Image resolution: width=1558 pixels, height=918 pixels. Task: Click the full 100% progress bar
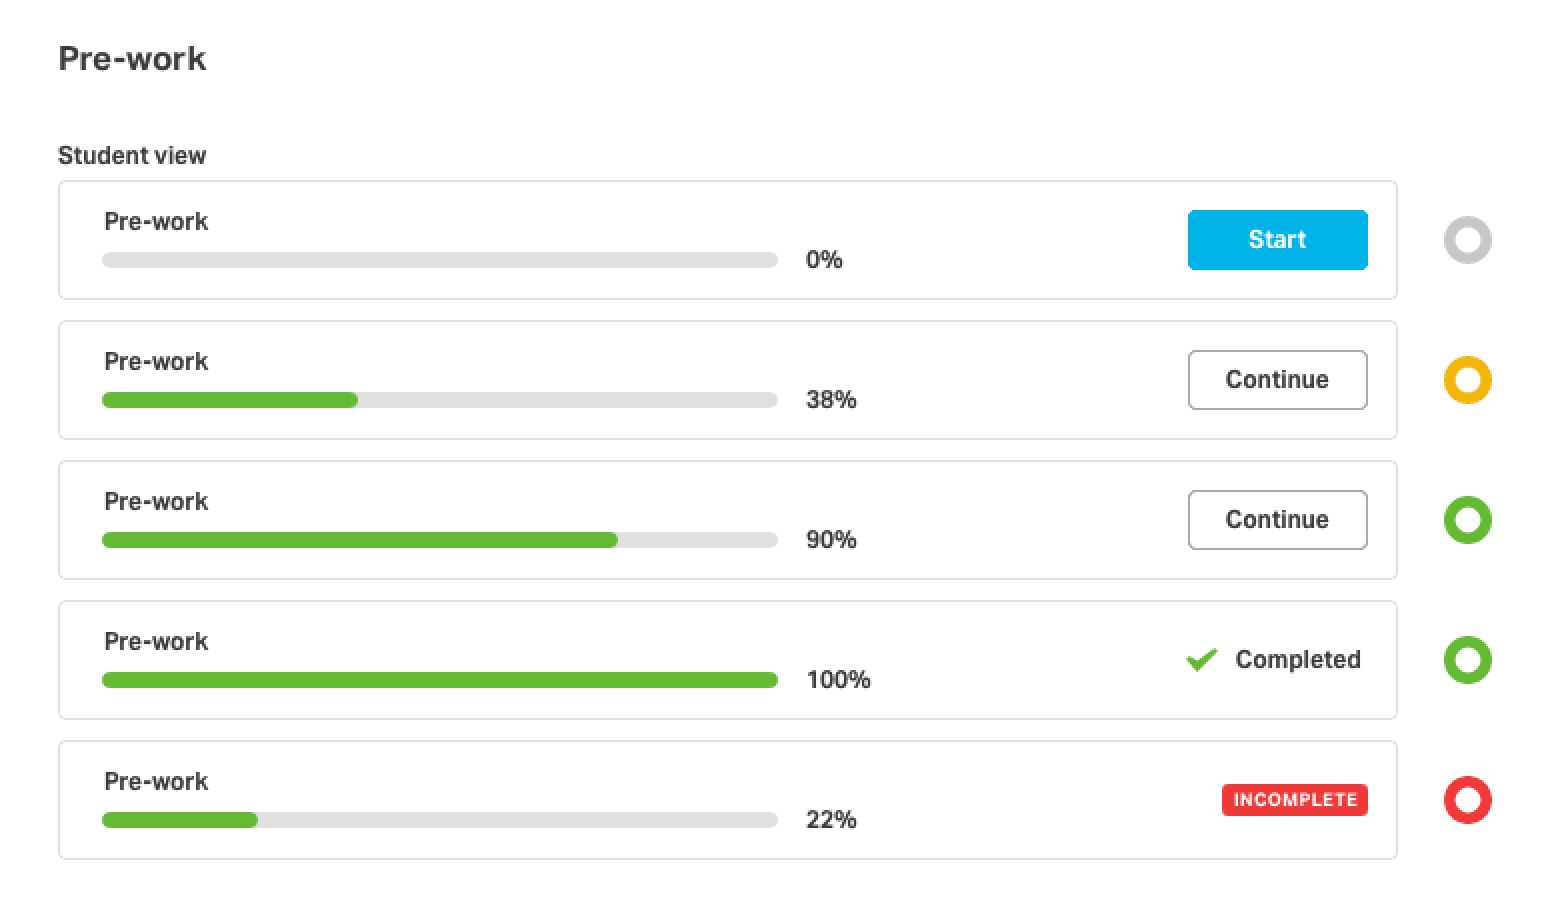440,680
